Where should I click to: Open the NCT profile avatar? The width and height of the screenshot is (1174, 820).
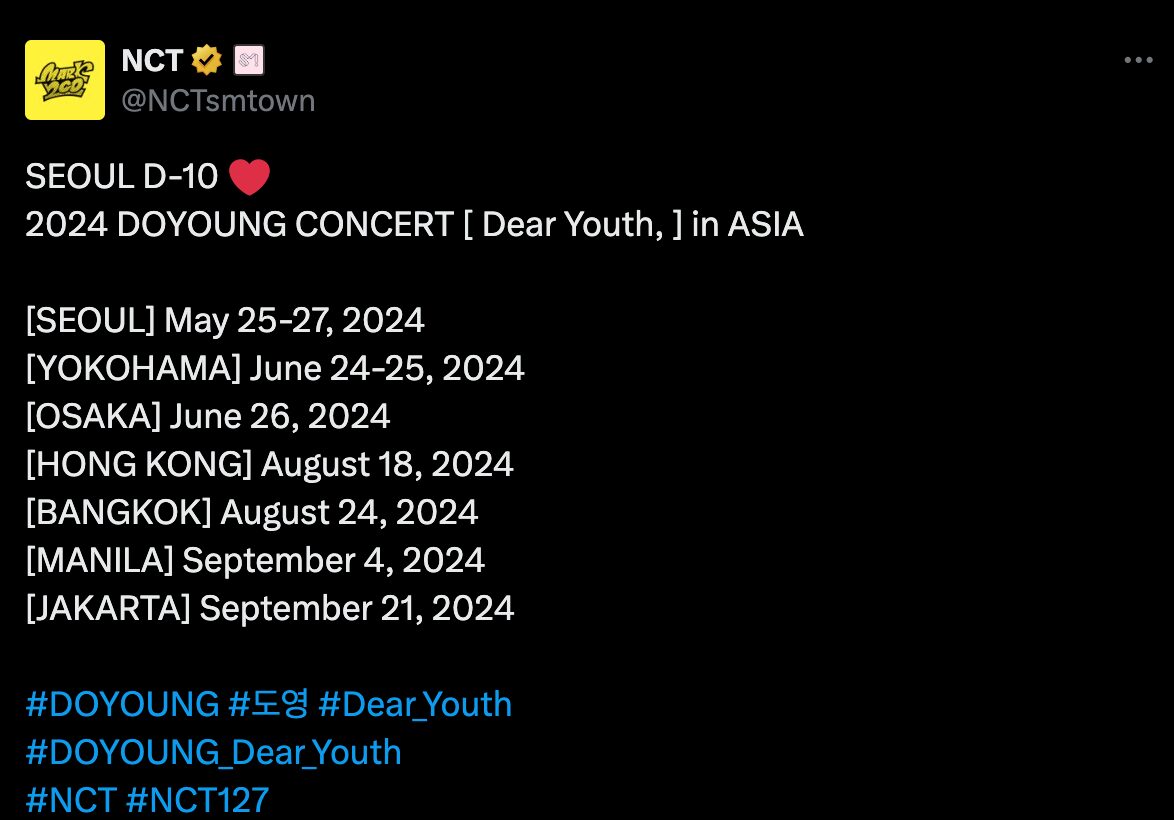click(x=65, y=80)
